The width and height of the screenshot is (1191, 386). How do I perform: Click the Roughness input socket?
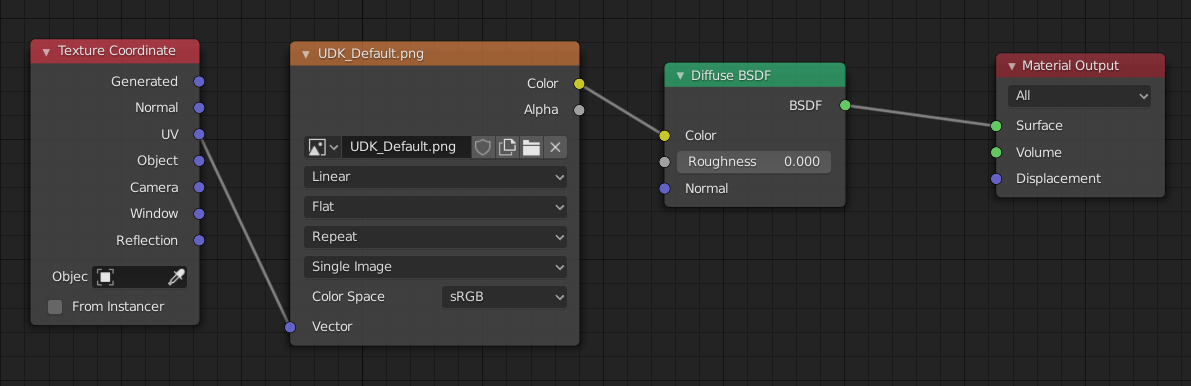pyautogui.click(x=665, y=162)
